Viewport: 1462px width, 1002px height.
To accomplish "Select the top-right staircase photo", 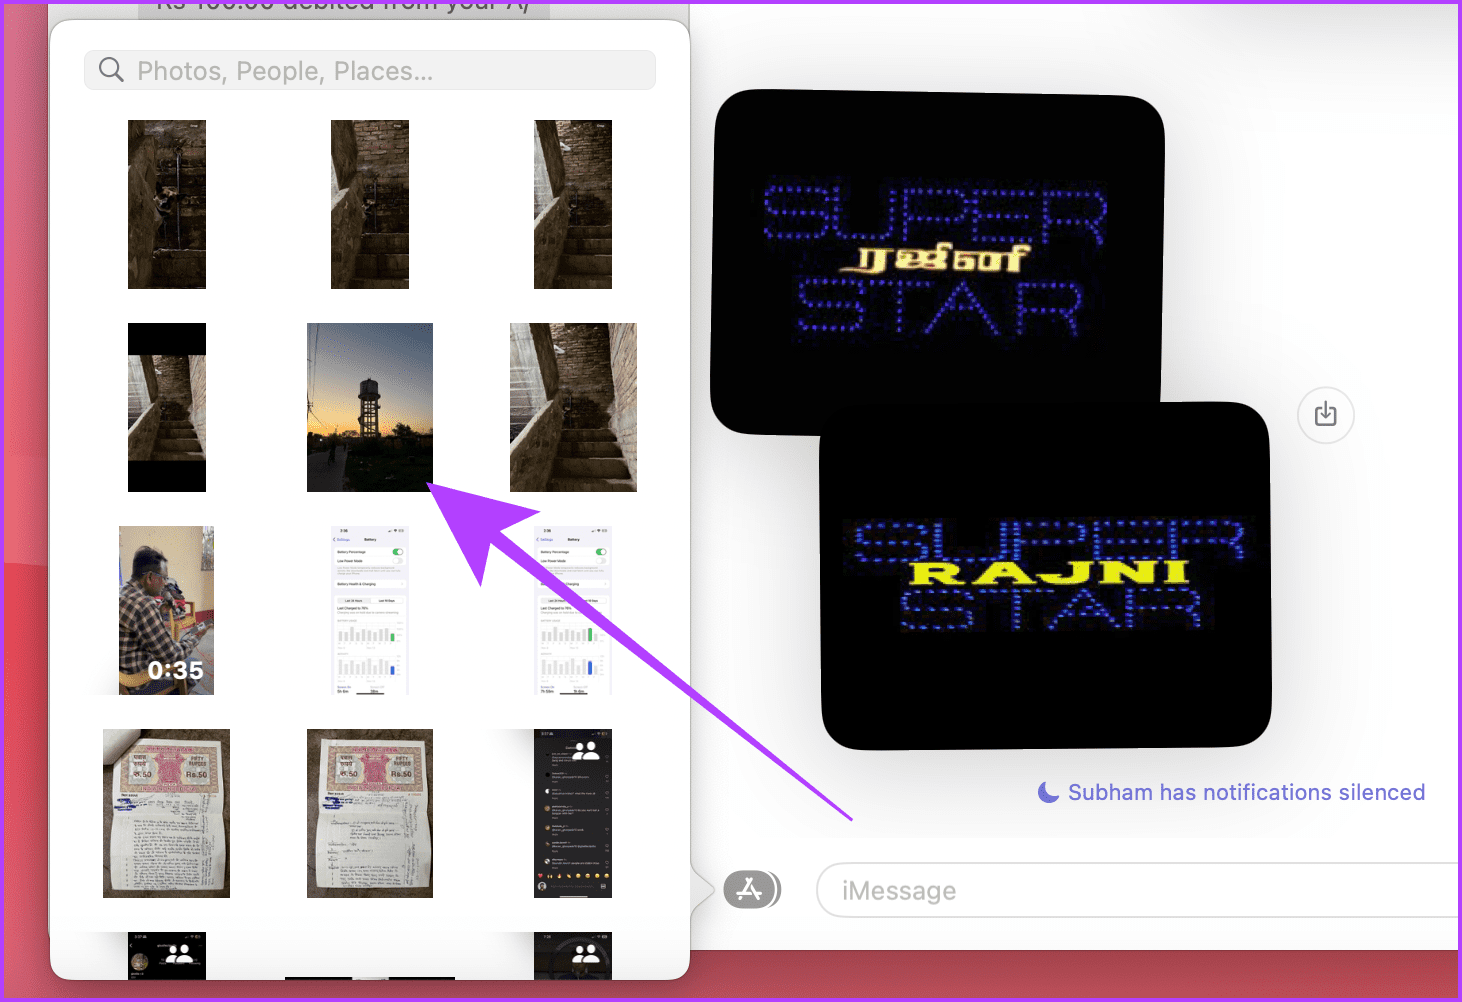I will click(x=572, y=204).
